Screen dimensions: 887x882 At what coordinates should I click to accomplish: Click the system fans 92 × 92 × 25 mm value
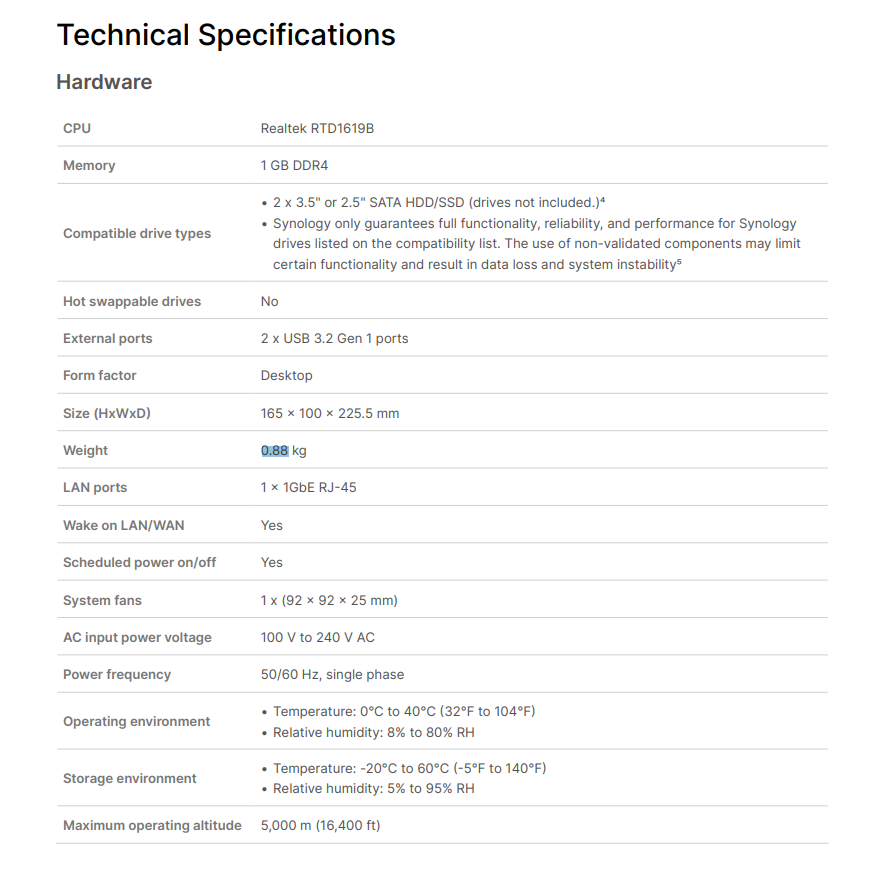(x=329, y=601)
